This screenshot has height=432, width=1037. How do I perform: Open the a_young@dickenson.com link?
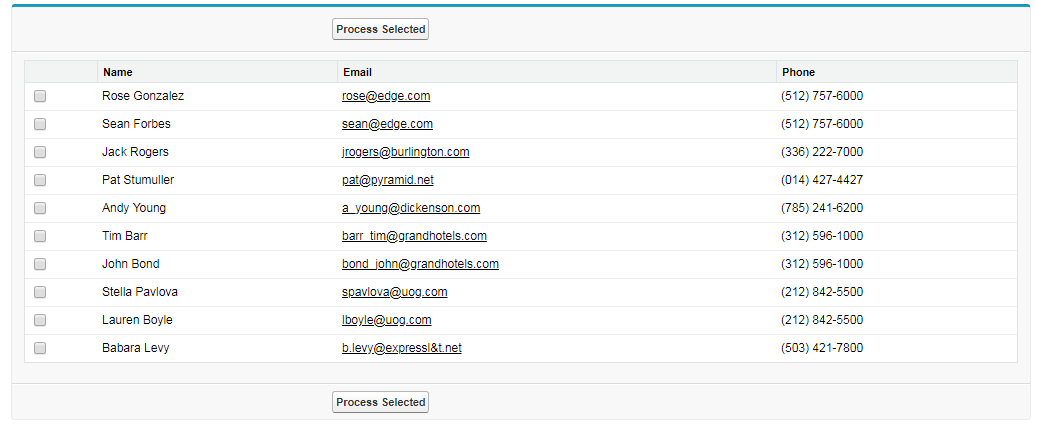(x=411, y=208)
